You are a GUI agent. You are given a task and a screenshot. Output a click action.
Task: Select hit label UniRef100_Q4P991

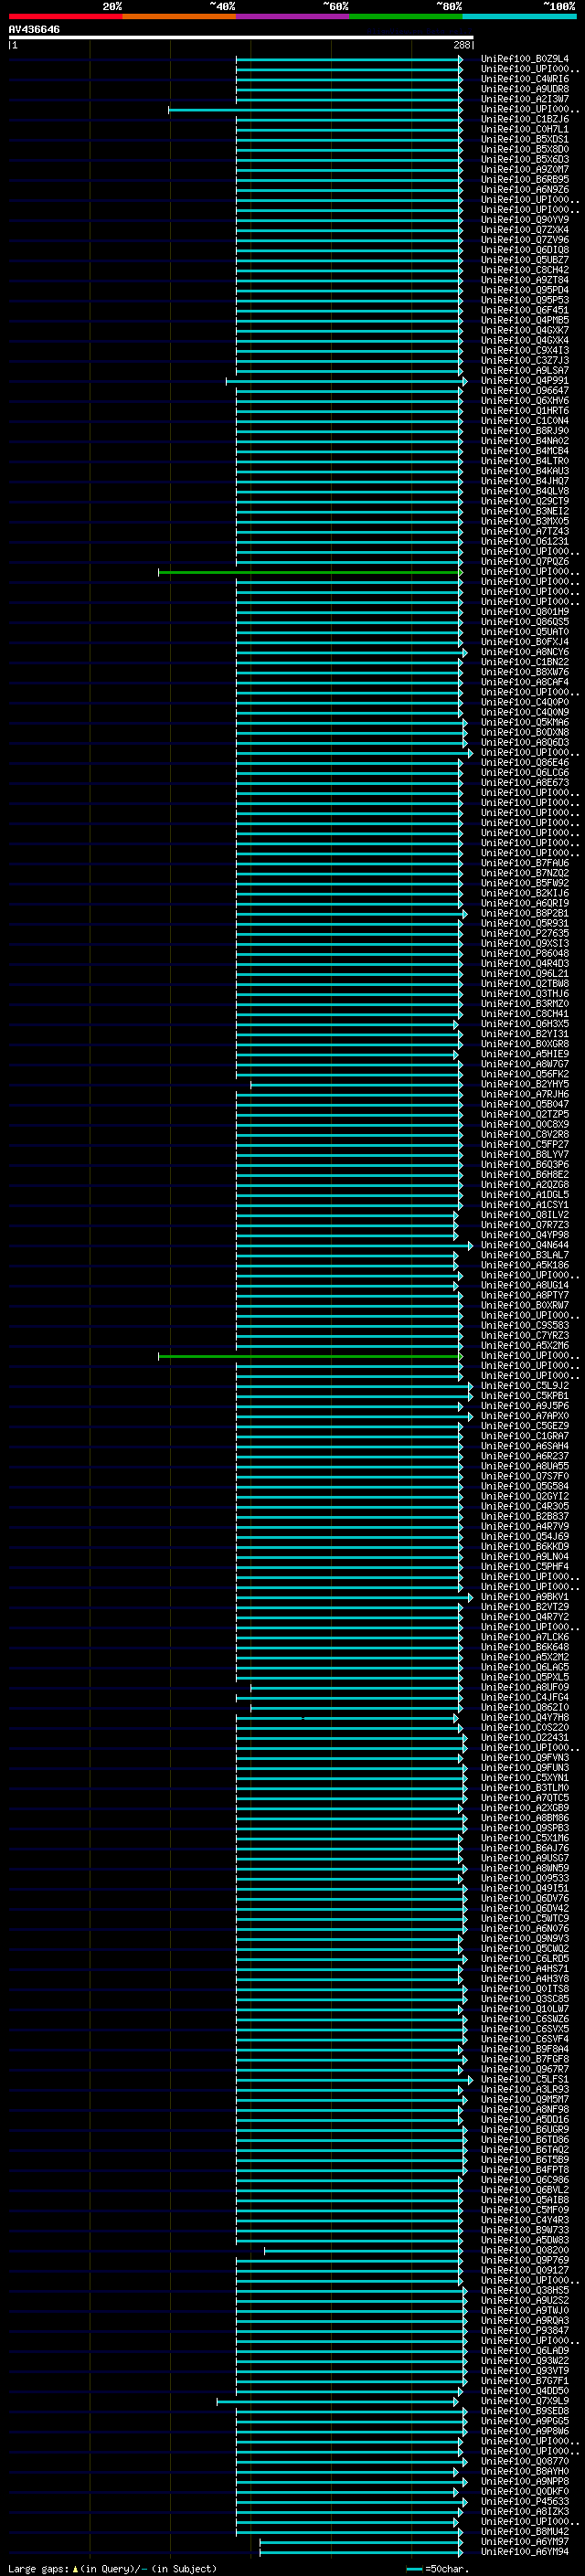coord(525,380)
